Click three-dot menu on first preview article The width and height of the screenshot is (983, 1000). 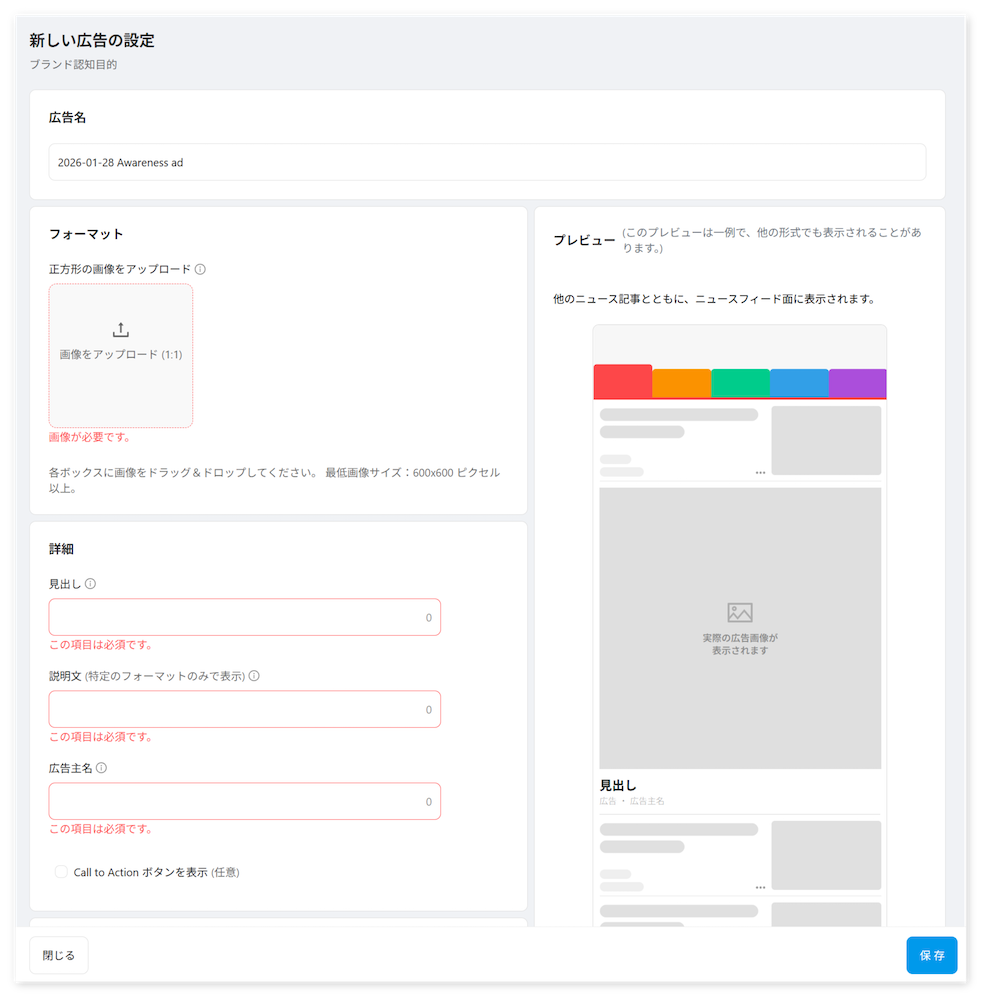click(760, 472)
